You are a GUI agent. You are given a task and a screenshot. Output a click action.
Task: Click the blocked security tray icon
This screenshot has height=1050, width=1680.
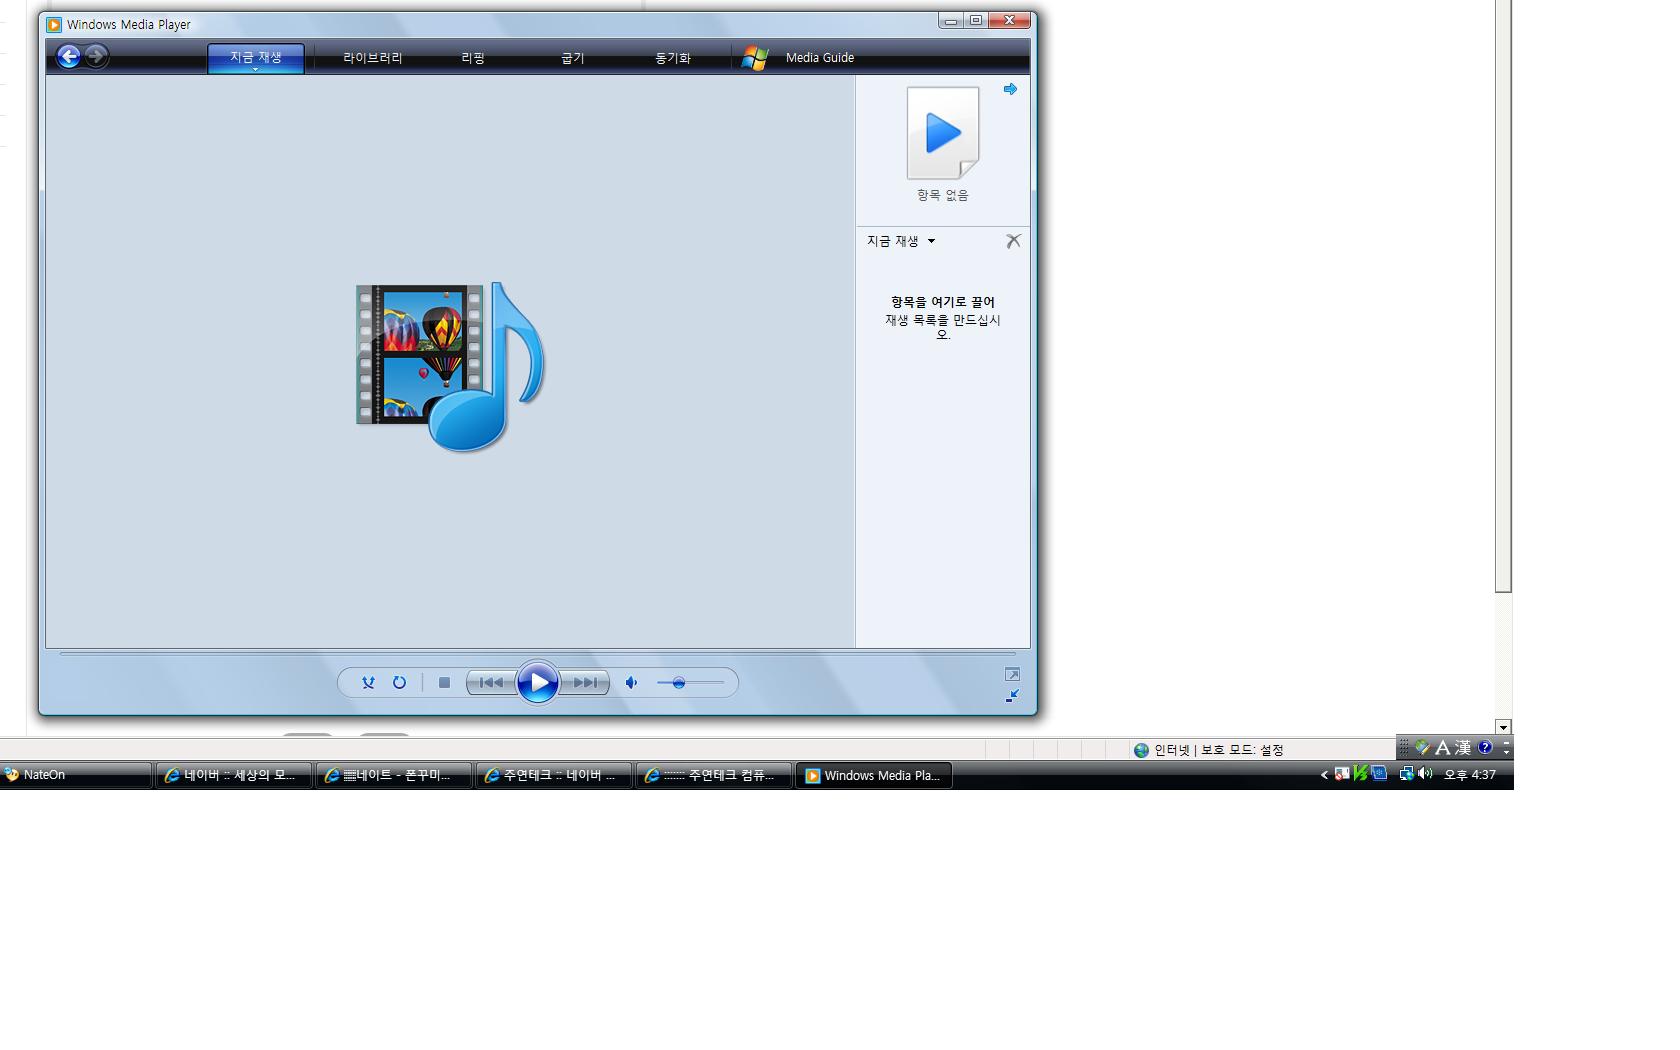pyautogui.click(x=1342, y=773)
